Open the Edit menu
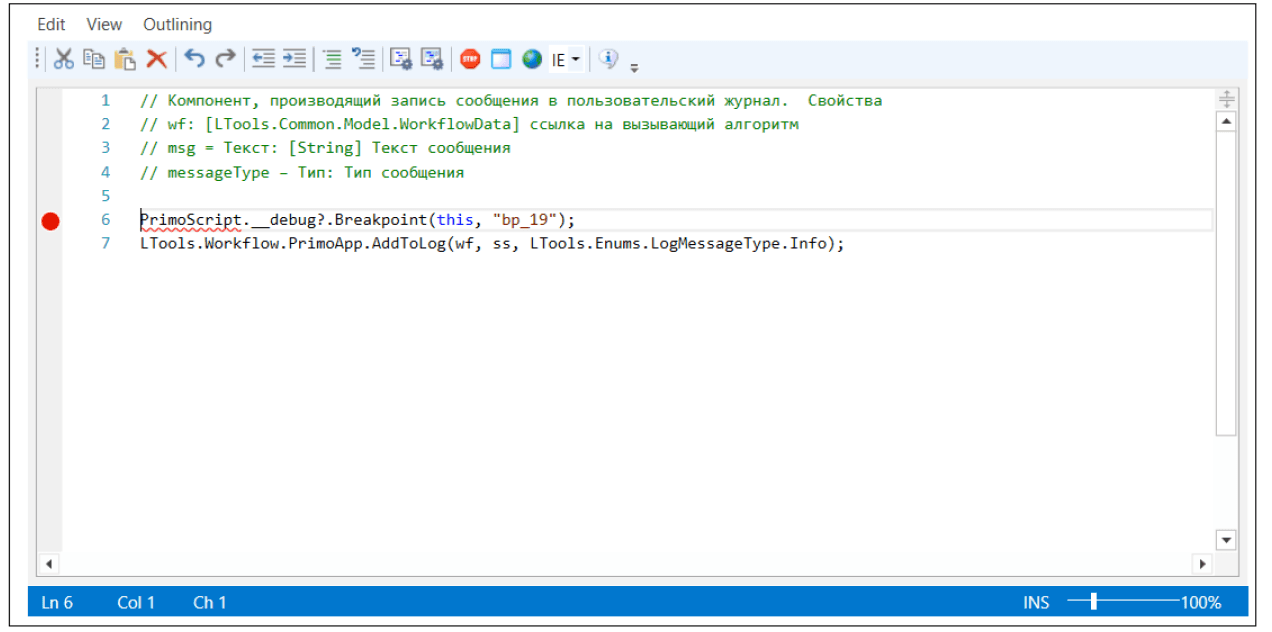The image size is (1272, 632). tap(51, 24)
